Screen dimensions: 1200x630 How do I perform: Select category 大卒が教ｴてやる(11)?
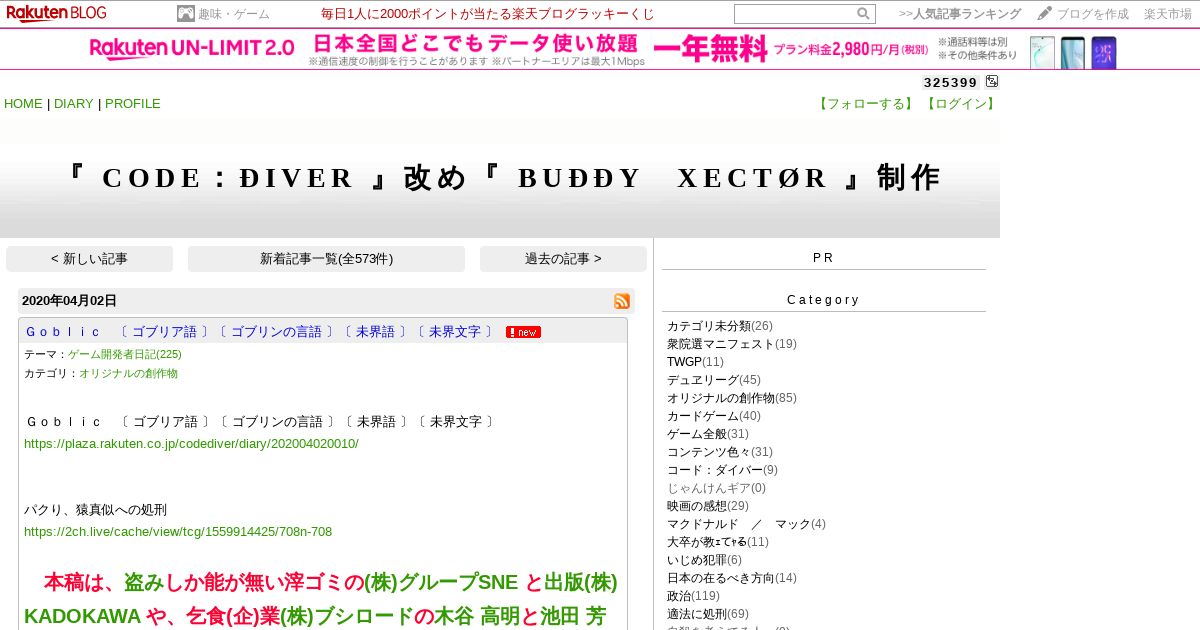click(x=718, y=542)
